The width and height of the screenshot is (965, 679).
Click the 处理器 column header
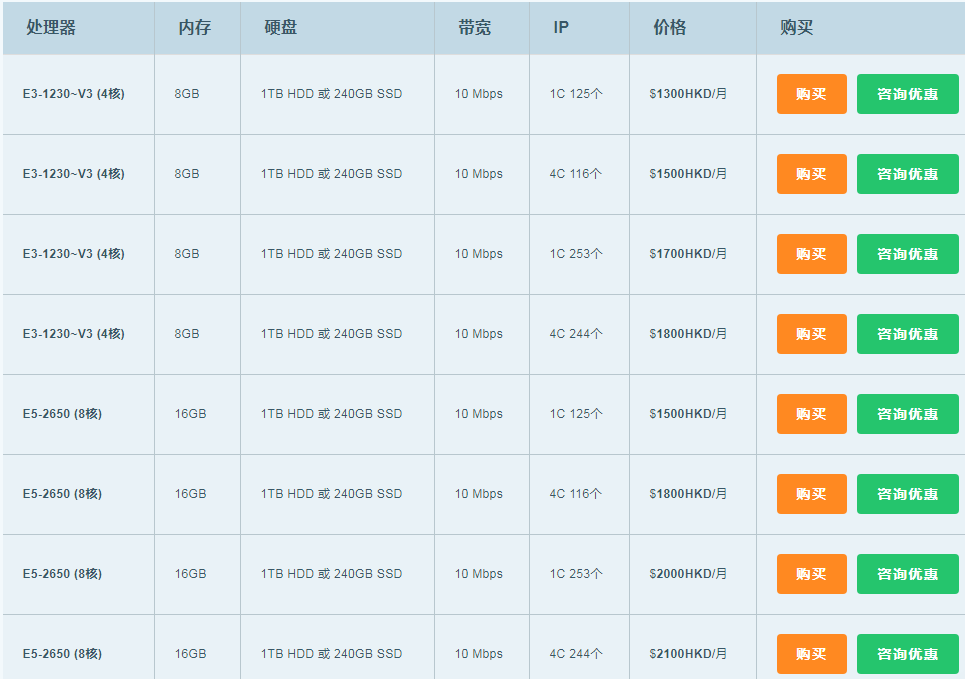[51, 28]
